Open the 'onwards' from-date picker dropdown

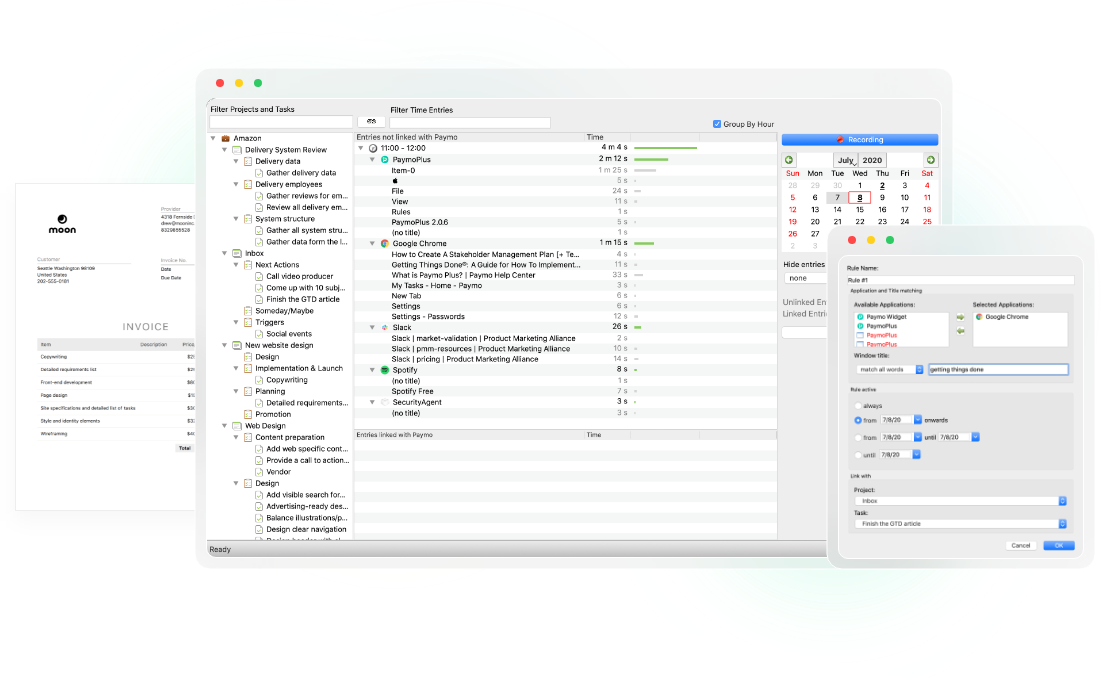(x=918, y=420)
